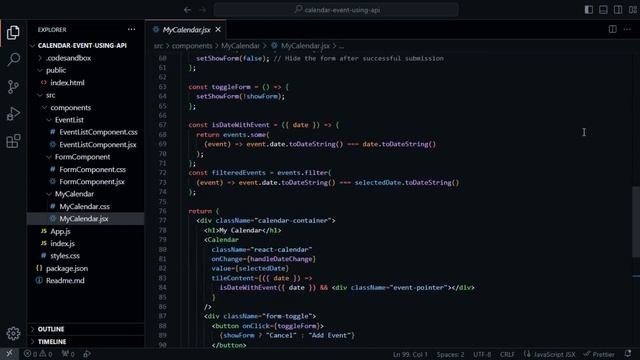Open the Explorer view in activity bar

point(13,33)
